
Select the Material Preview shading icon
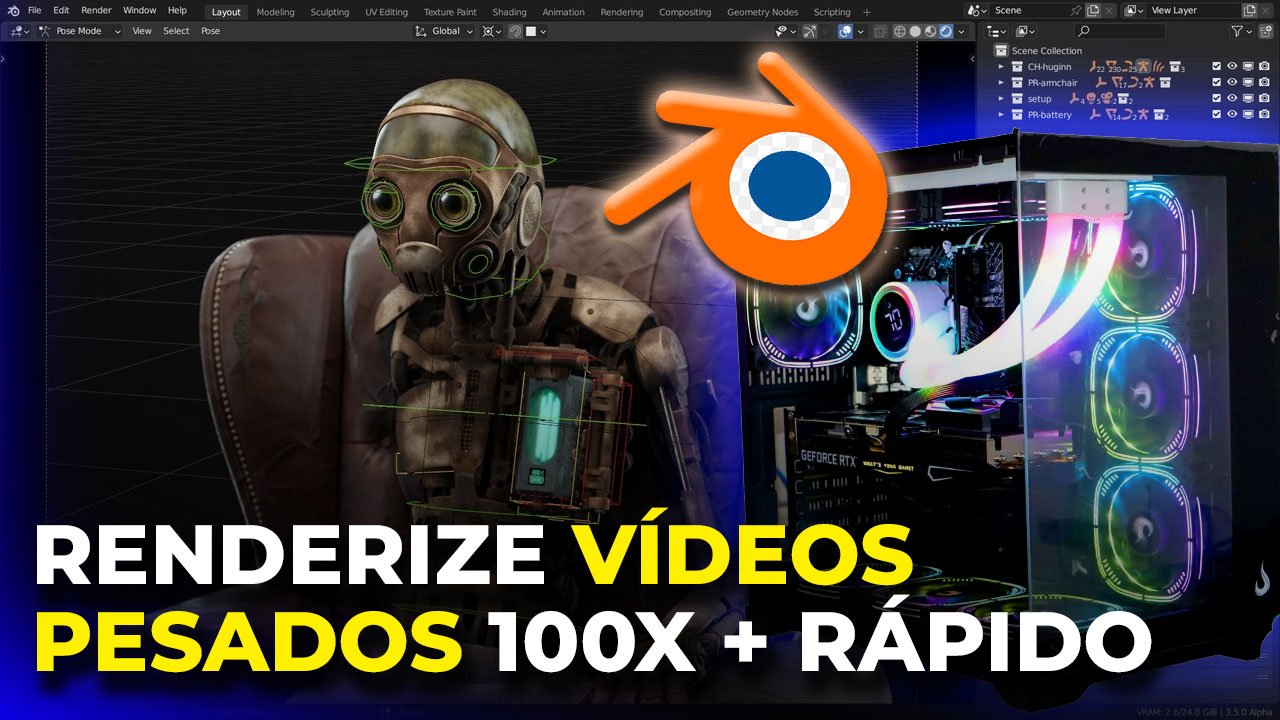(x=931, y=31)
